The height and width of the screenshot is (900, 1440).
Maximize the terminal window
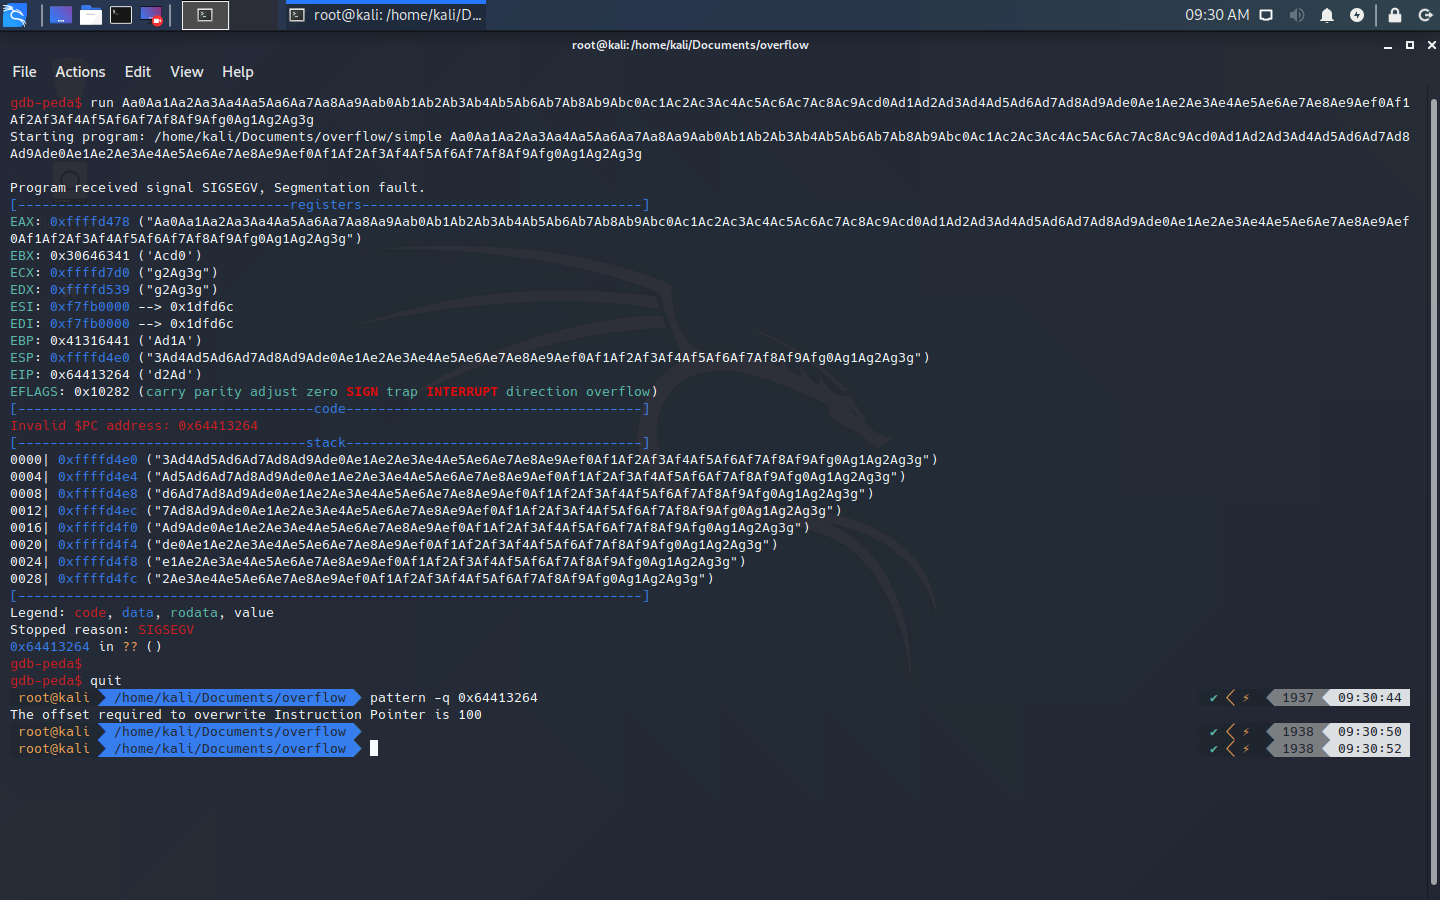[1410, 45]
